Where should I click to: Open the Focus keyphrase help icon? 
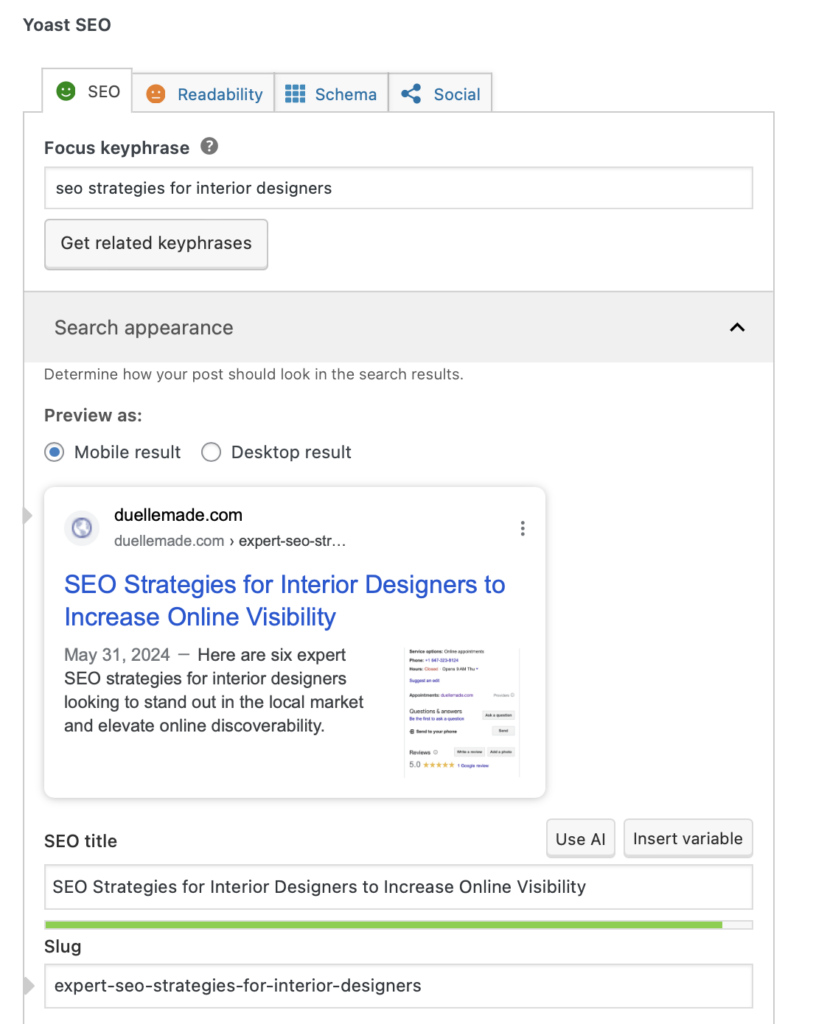(x=209, y=146)
